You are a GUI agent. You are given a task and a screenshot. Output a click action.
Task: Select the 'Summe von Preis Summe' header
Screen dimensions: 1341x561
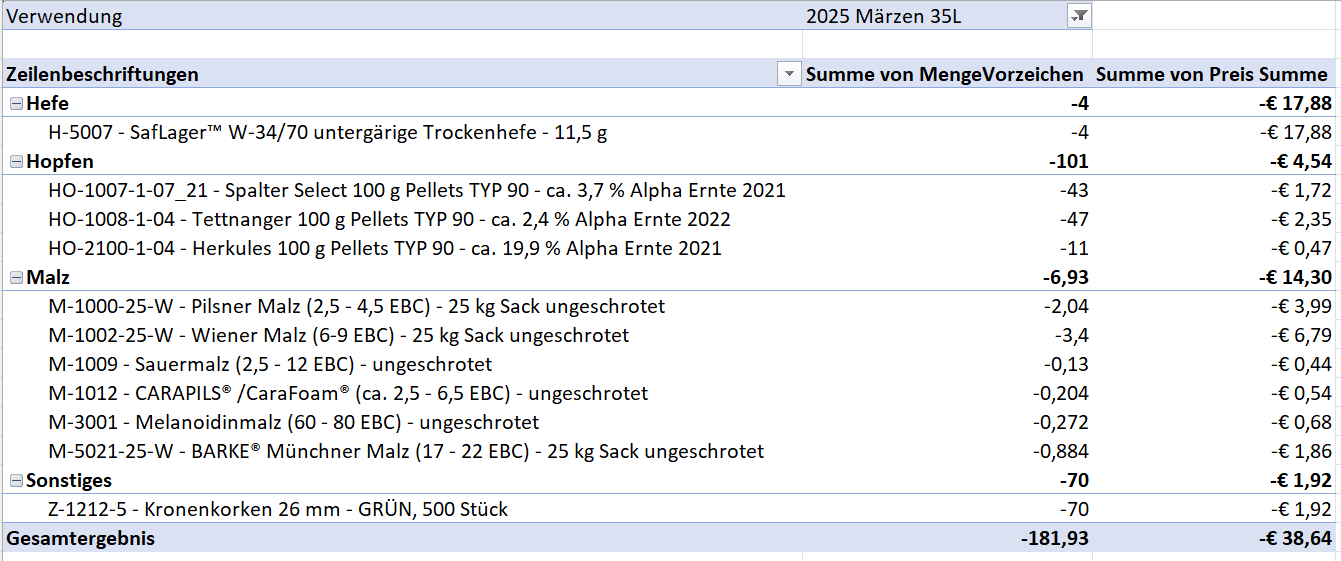click(x=1212, y=74)
